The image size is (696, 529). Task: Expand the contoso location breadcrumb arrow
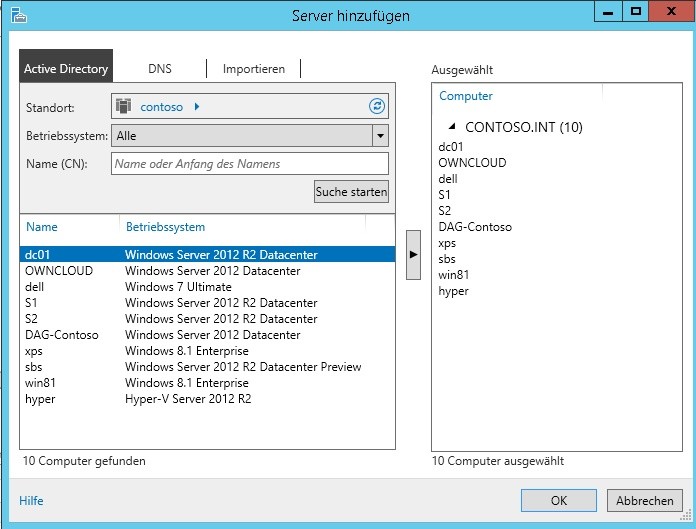(197, 107)
